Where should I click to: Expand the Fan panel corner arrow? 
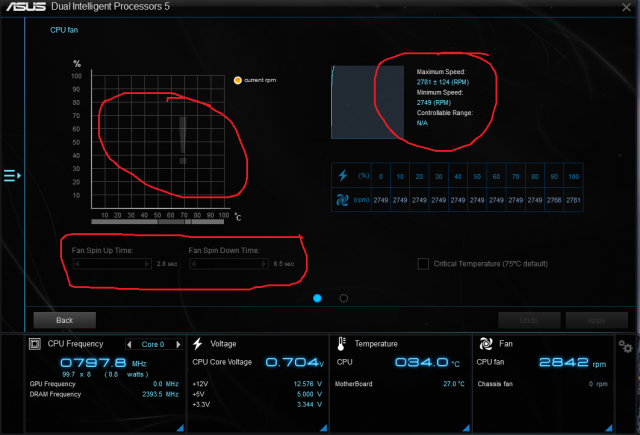609,428
